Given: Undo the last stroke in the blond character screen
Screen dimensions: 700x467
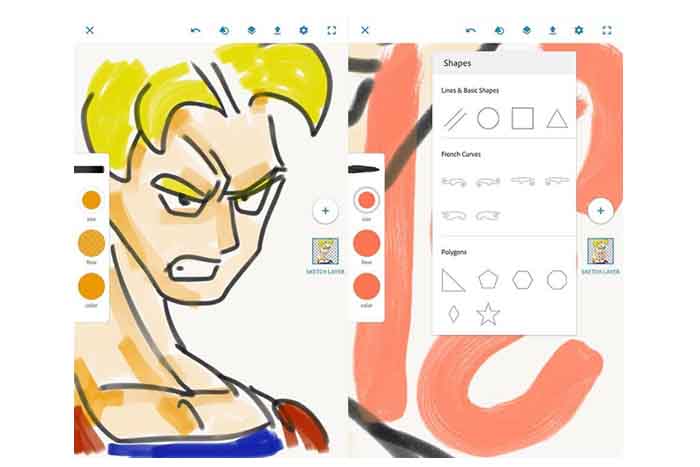Looking at the screenshot, I should (x=196, y=30).
